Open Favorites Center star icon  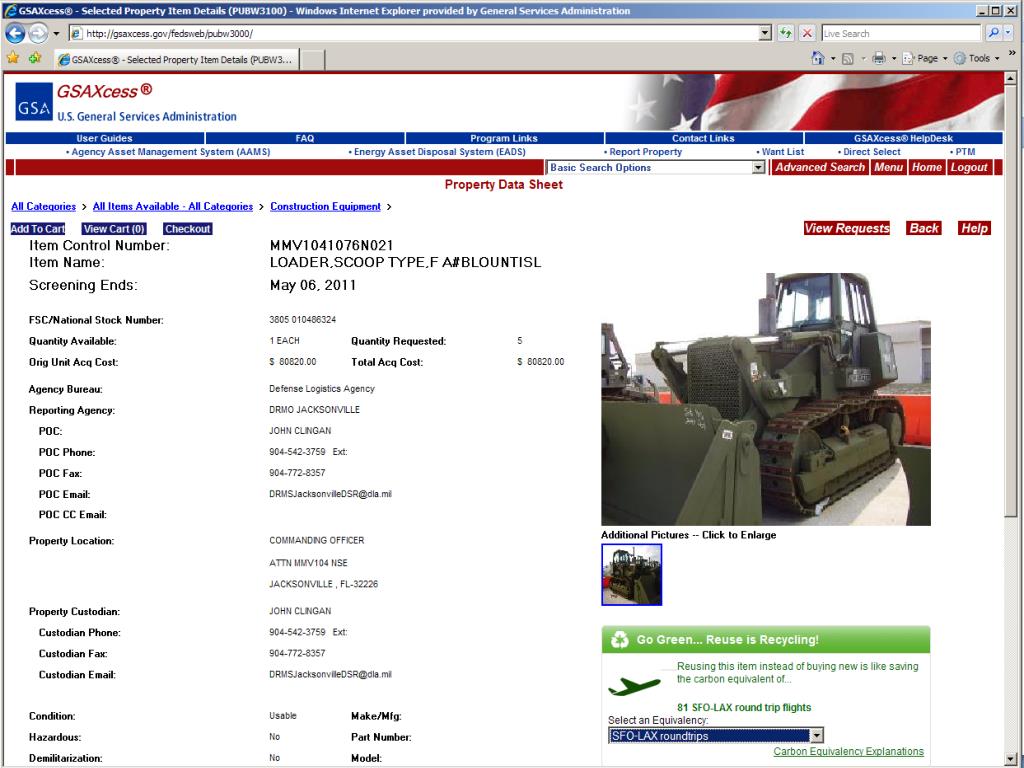coord(13,58)
